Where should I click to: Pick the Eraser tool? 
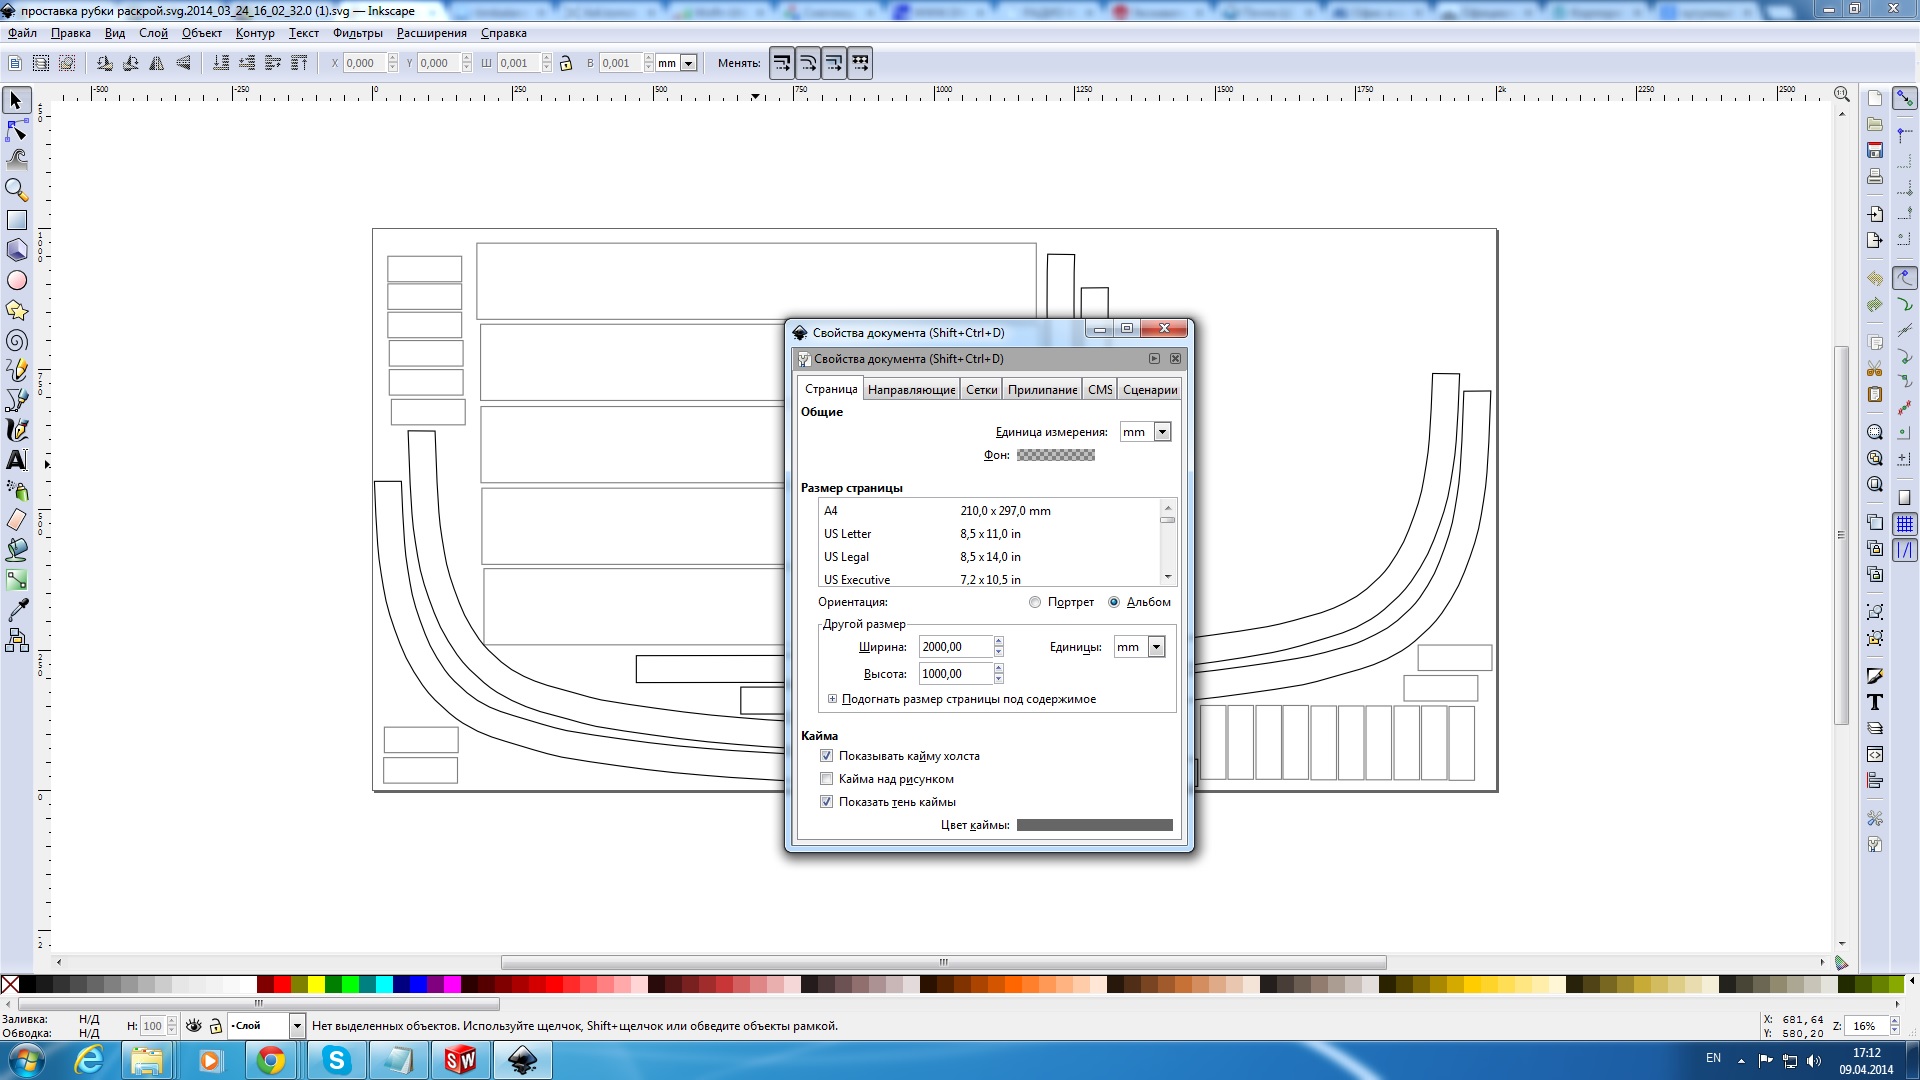(x=16, y=520)
